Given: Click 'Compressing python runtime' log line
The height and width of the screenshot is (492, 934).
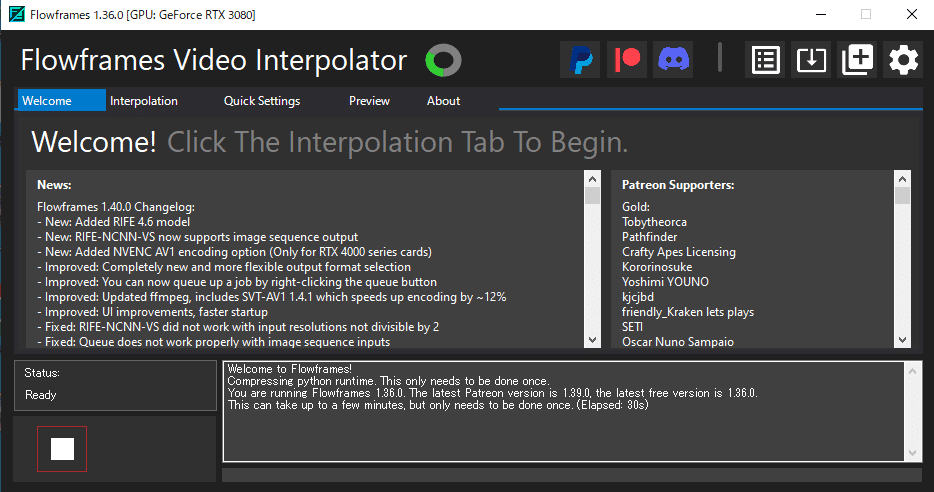Looking at the screenshot, I should click(388, 381).
